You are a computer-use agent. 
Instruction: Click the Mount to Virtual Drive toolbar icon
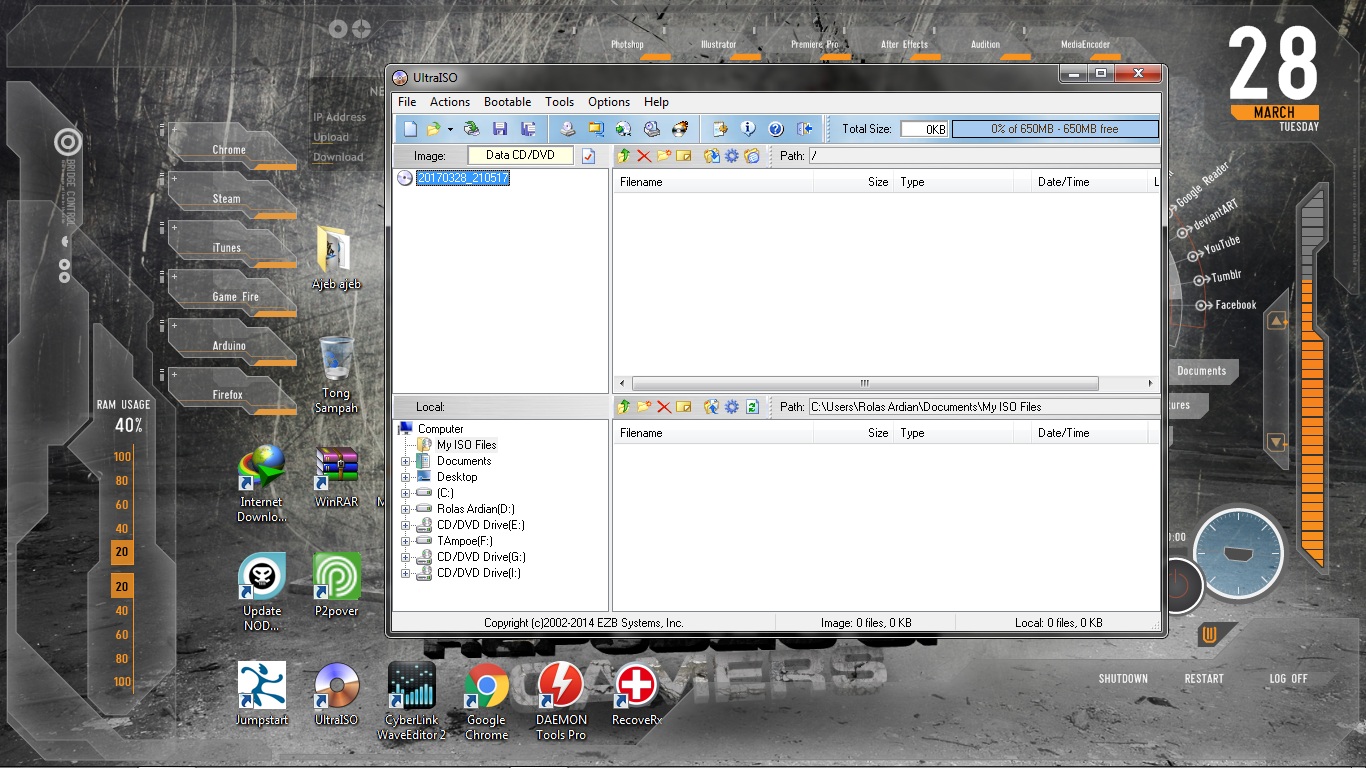pyautogui.click(x=652, y=129)
